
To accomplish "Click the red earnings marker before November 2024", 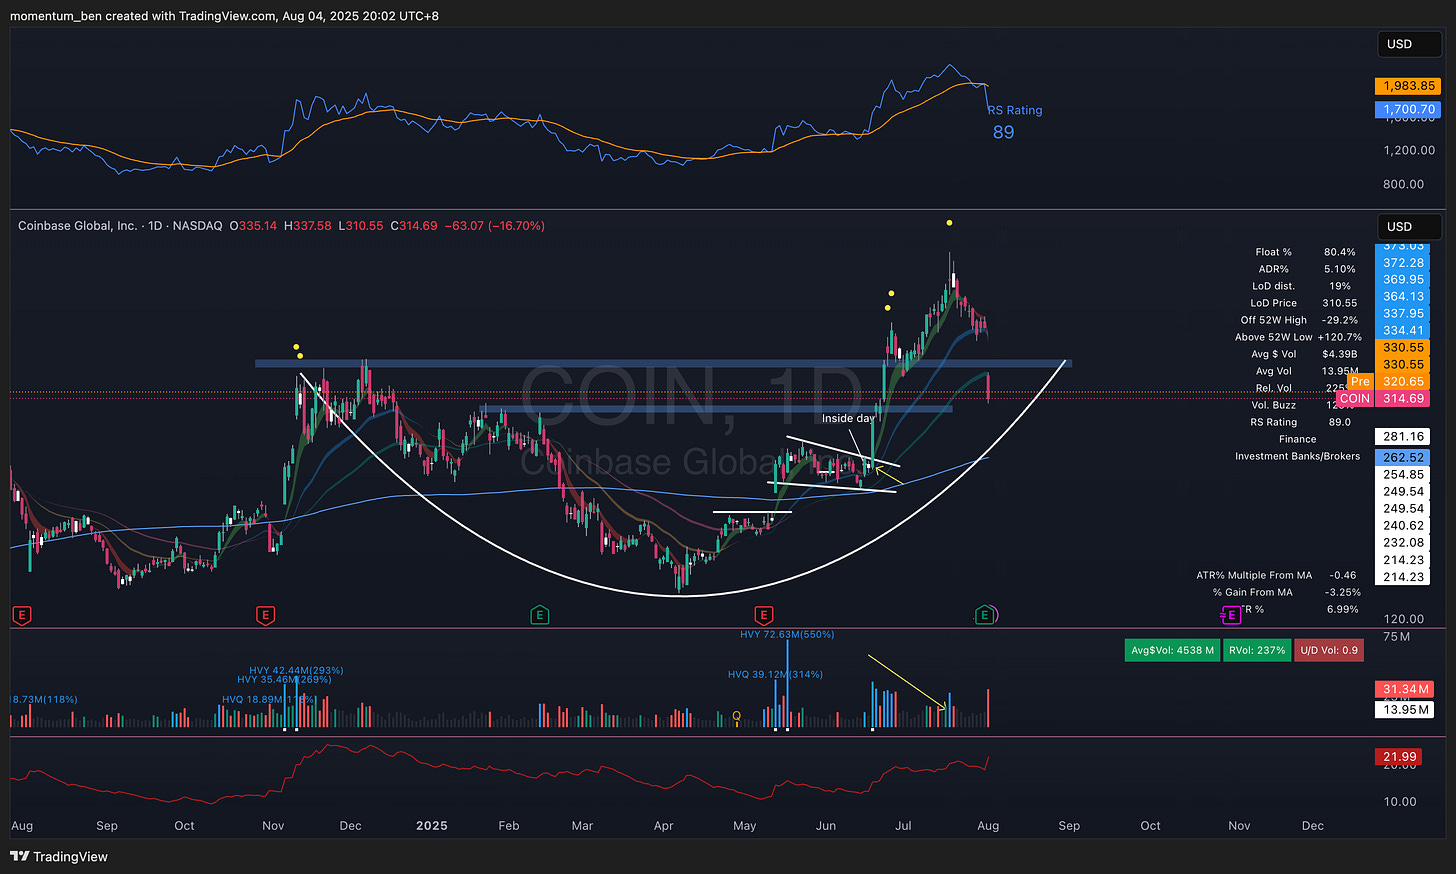I will [x=265, y=615].
